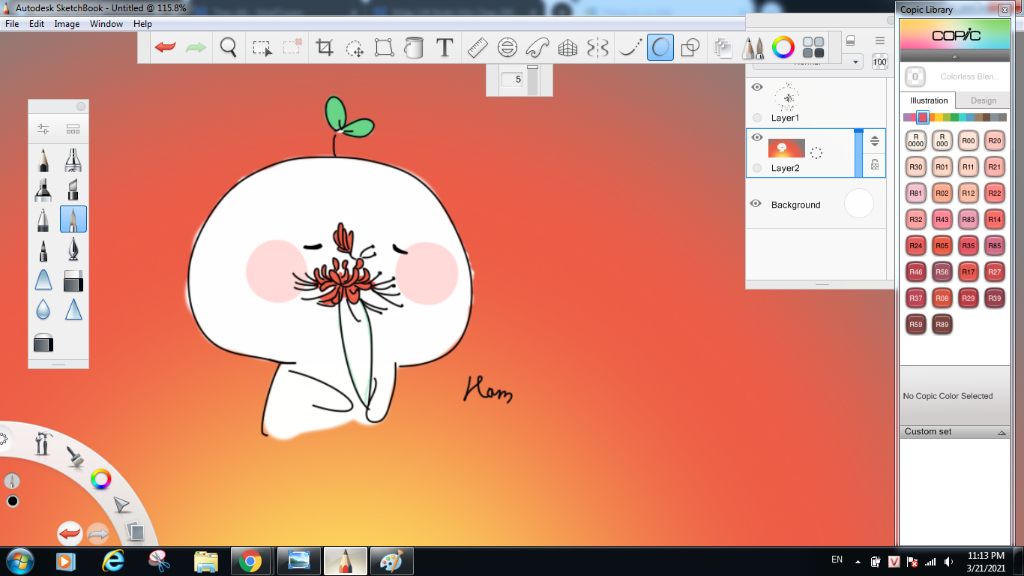Enable the French Curve tool
The image size is (1024, 576).
coord(537,47)
